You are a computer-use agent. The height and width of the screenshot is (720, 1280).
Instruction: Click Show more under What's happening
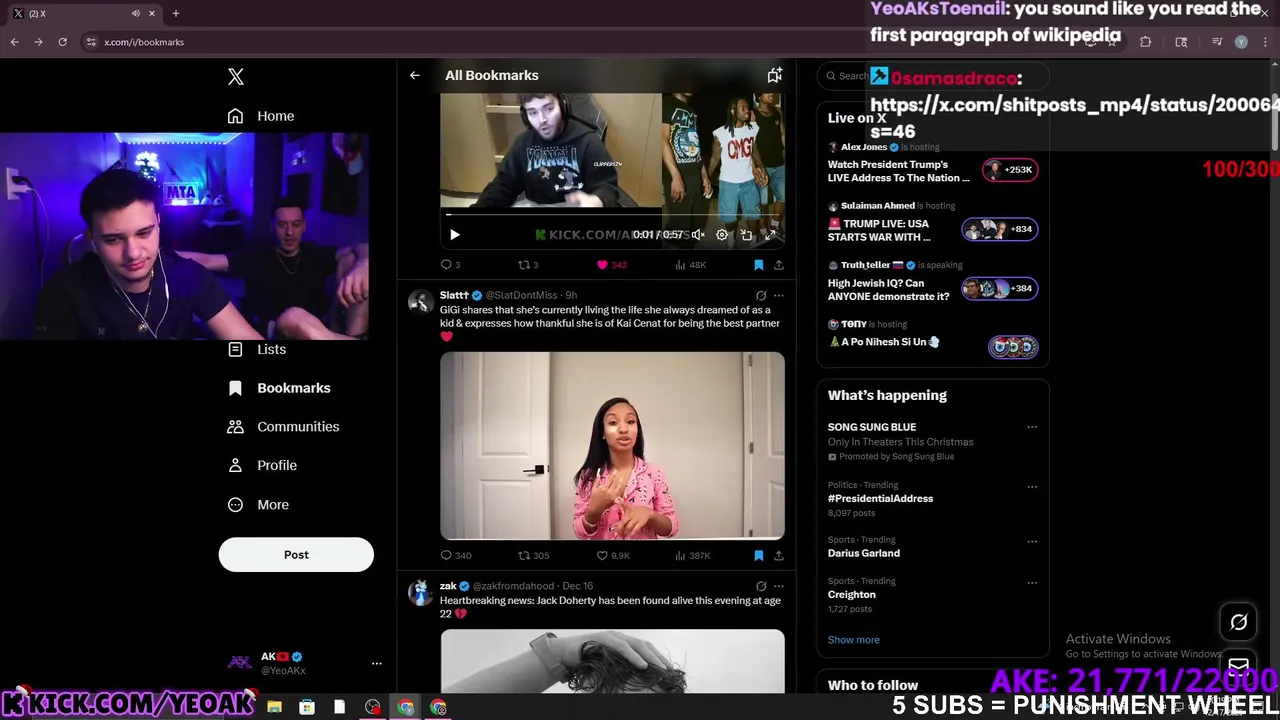click(854, 640)
